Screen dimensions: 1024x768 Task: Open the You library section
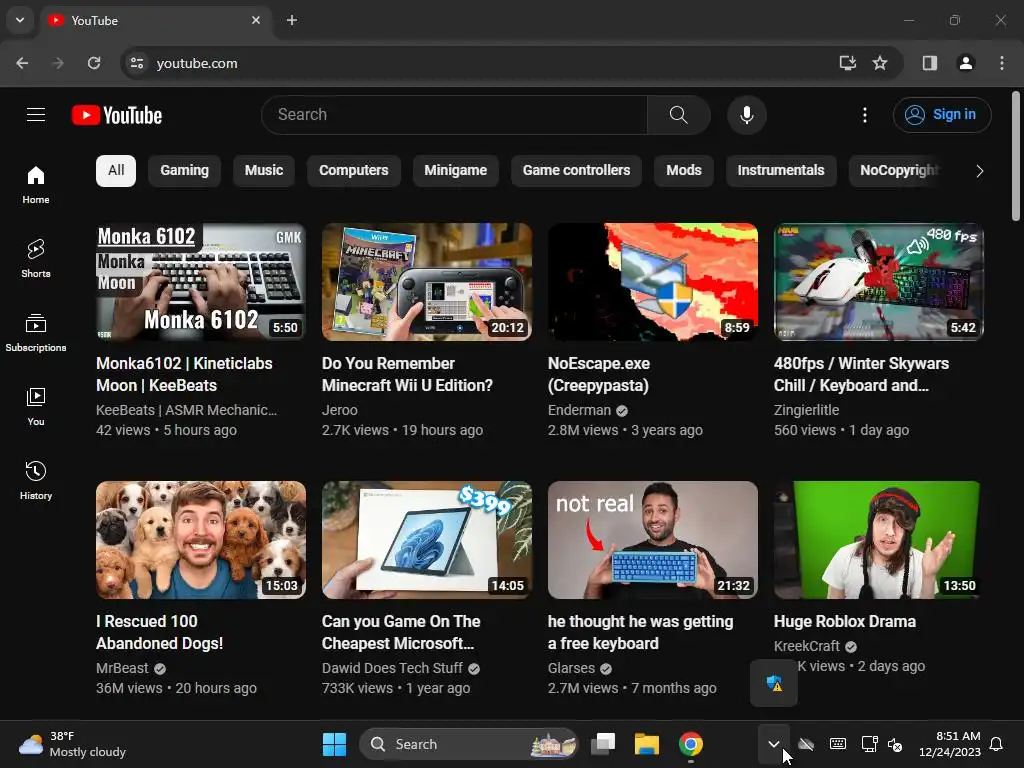click(x=36, y=406)
